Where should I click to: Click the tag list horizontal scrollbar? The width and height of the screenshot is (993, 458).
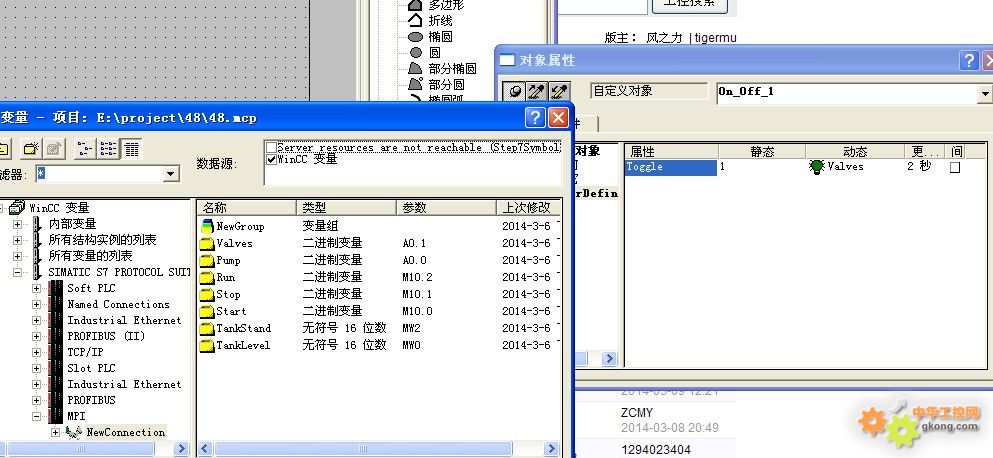(363, 448)
